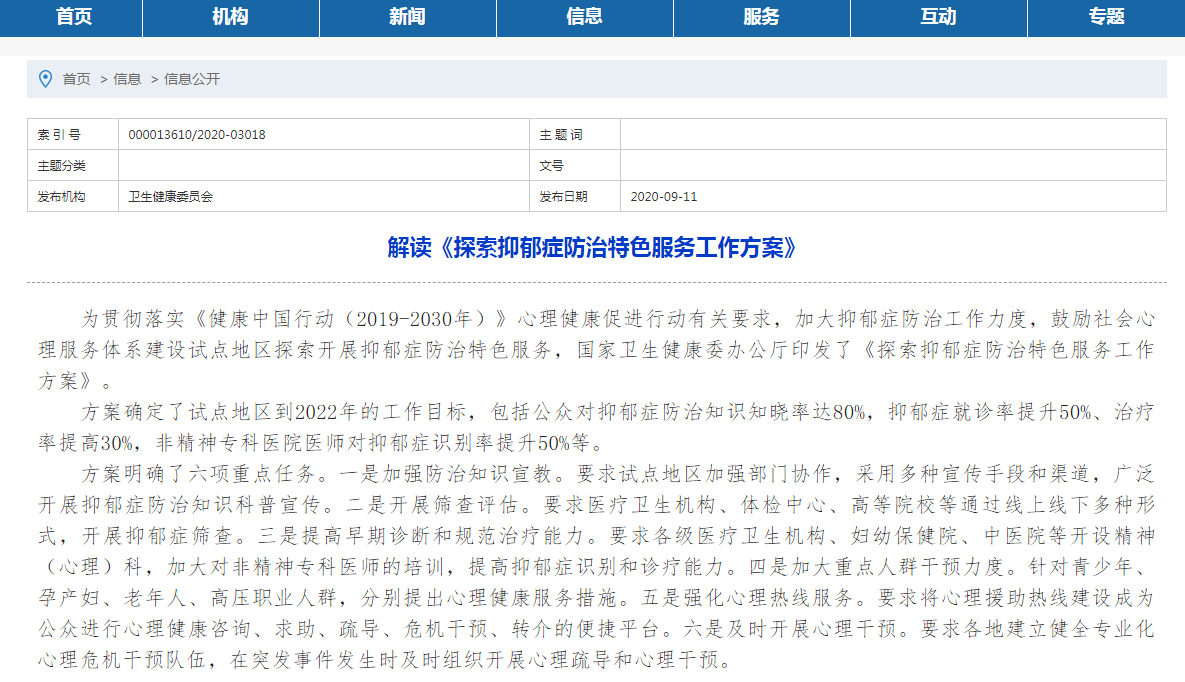Go to the 机构 navigation section

(230, 17)
